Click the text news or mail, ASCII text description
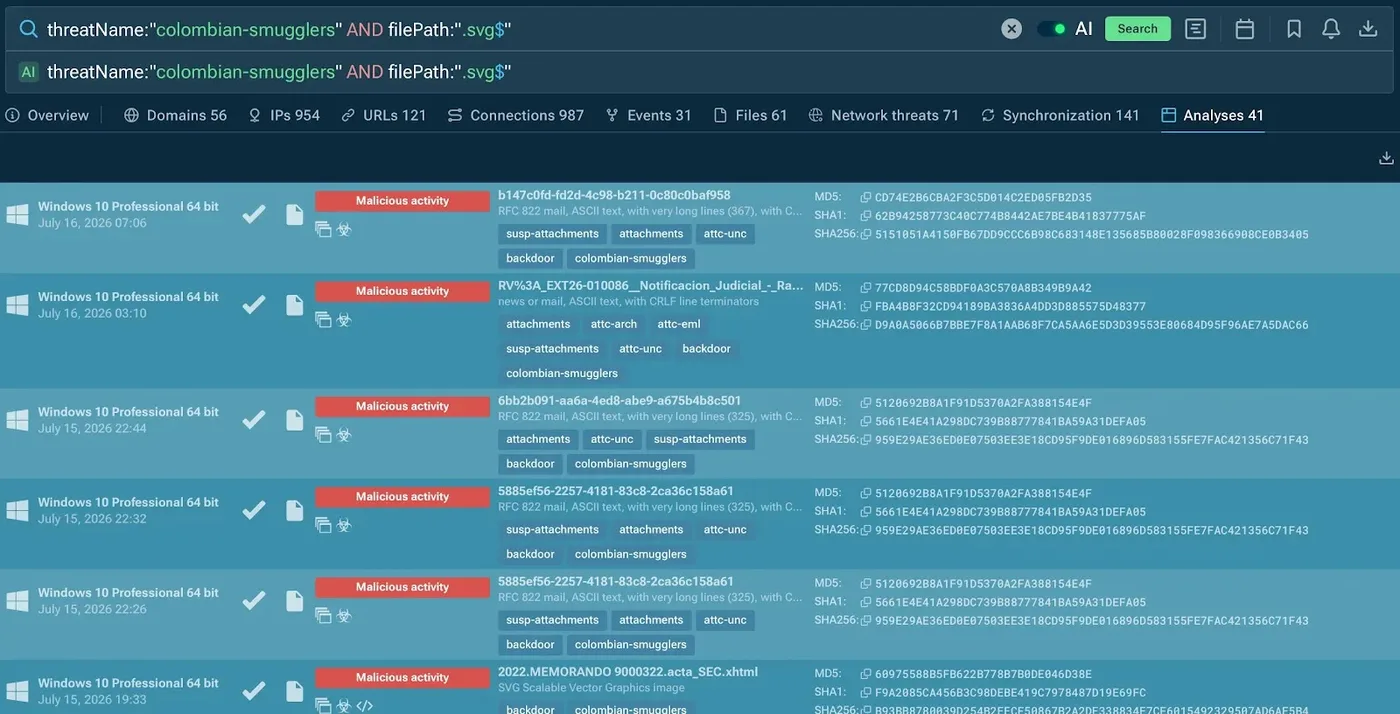Image resolution: width=1400 pixels, height=714 pixels. tap(628, 301)
